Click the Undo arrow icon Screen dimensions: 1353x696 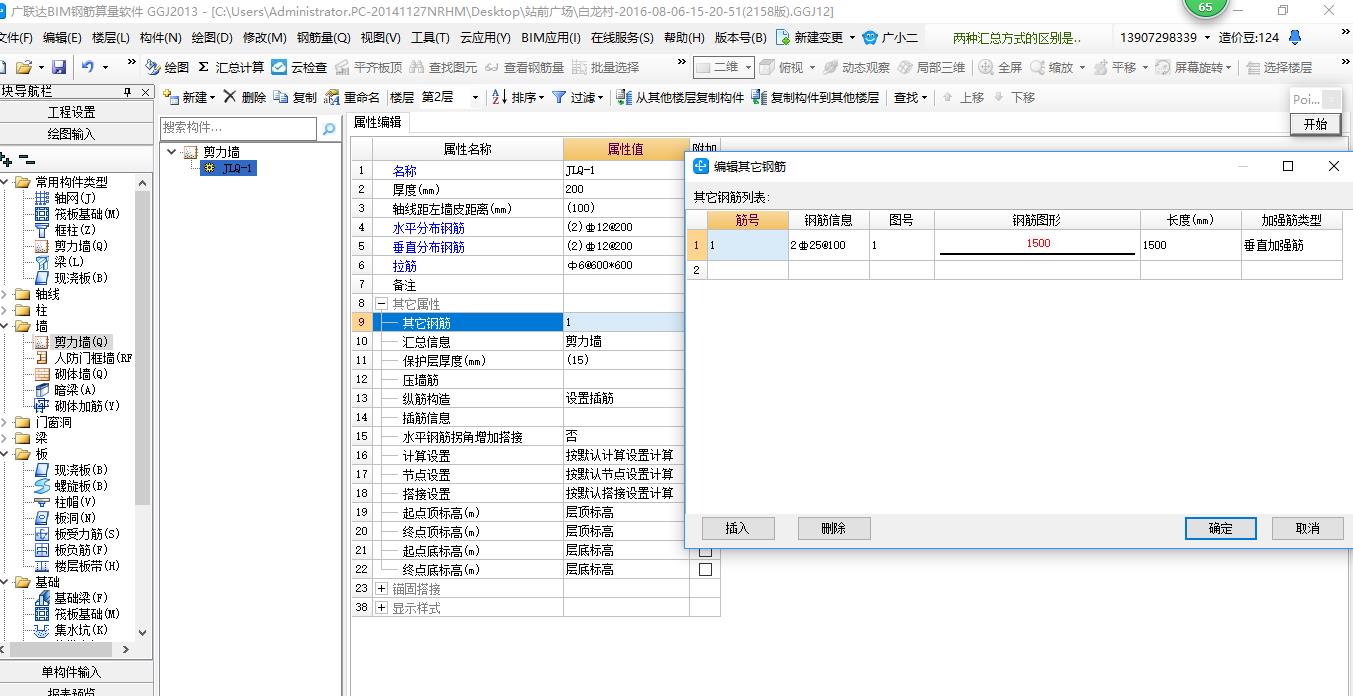(x=88, y=67)
